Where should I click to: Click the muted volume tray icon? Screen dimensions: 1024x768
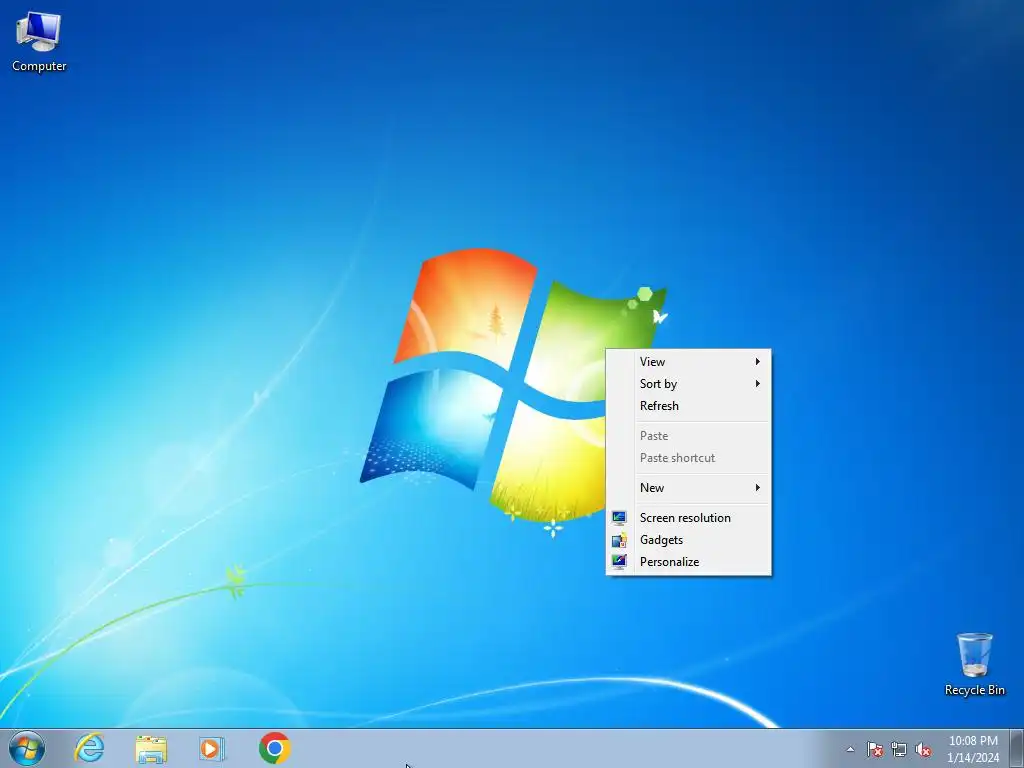923,749
